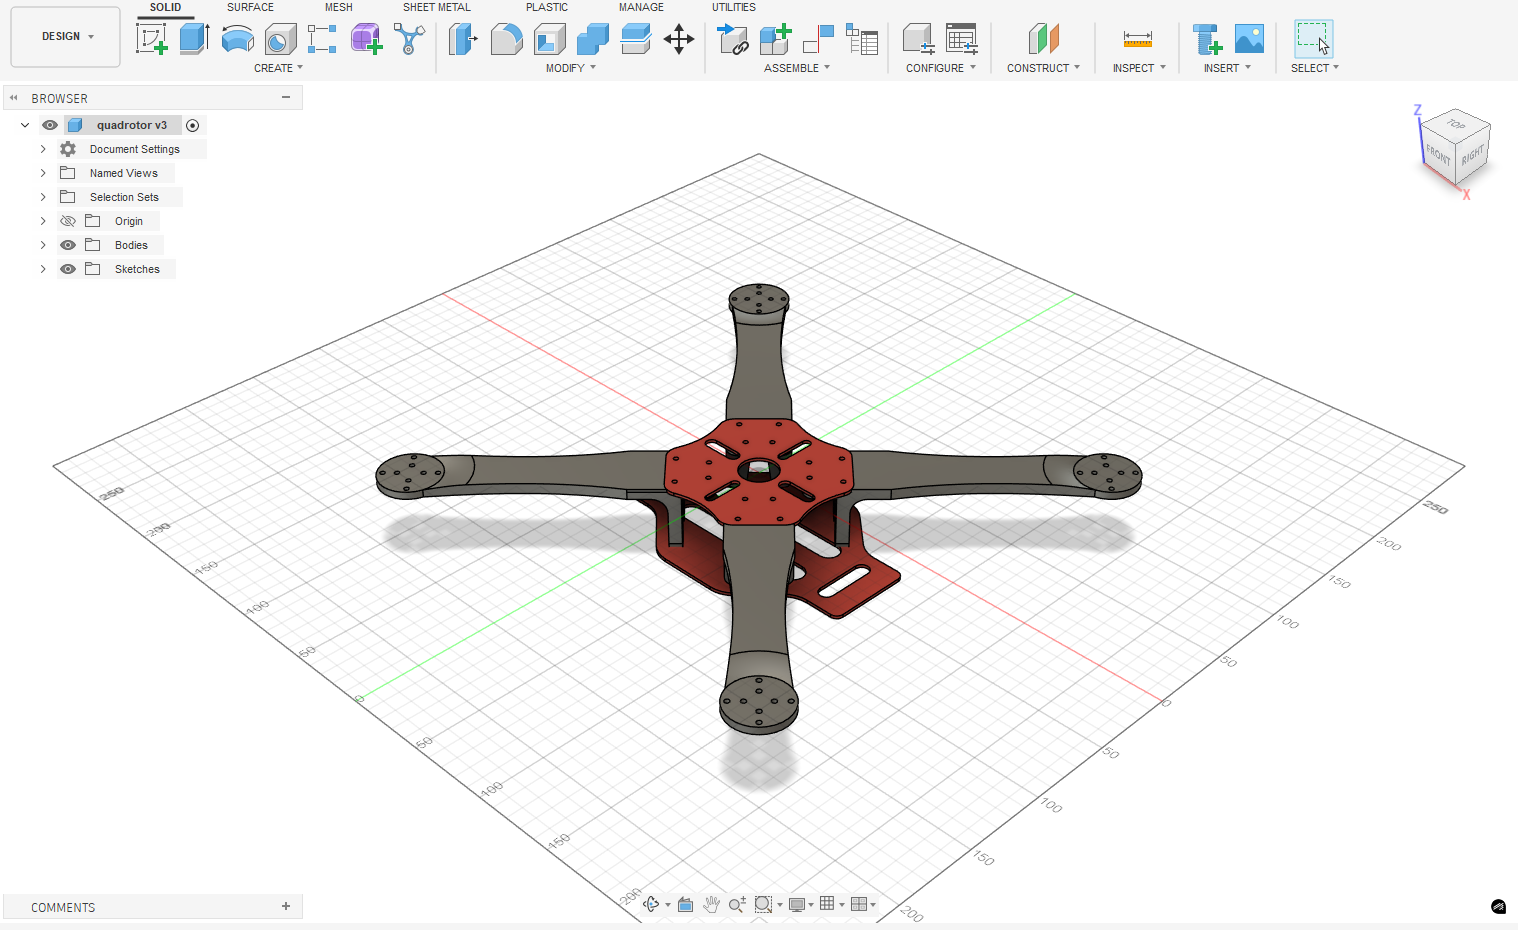Switch to the Manage tab

tap(641, 7)
